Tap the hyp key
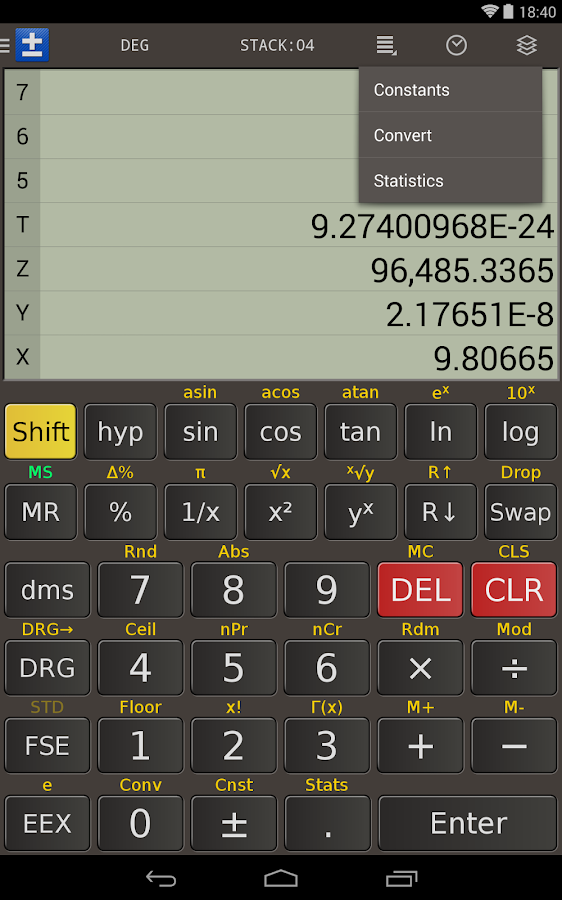 point(120,432)
